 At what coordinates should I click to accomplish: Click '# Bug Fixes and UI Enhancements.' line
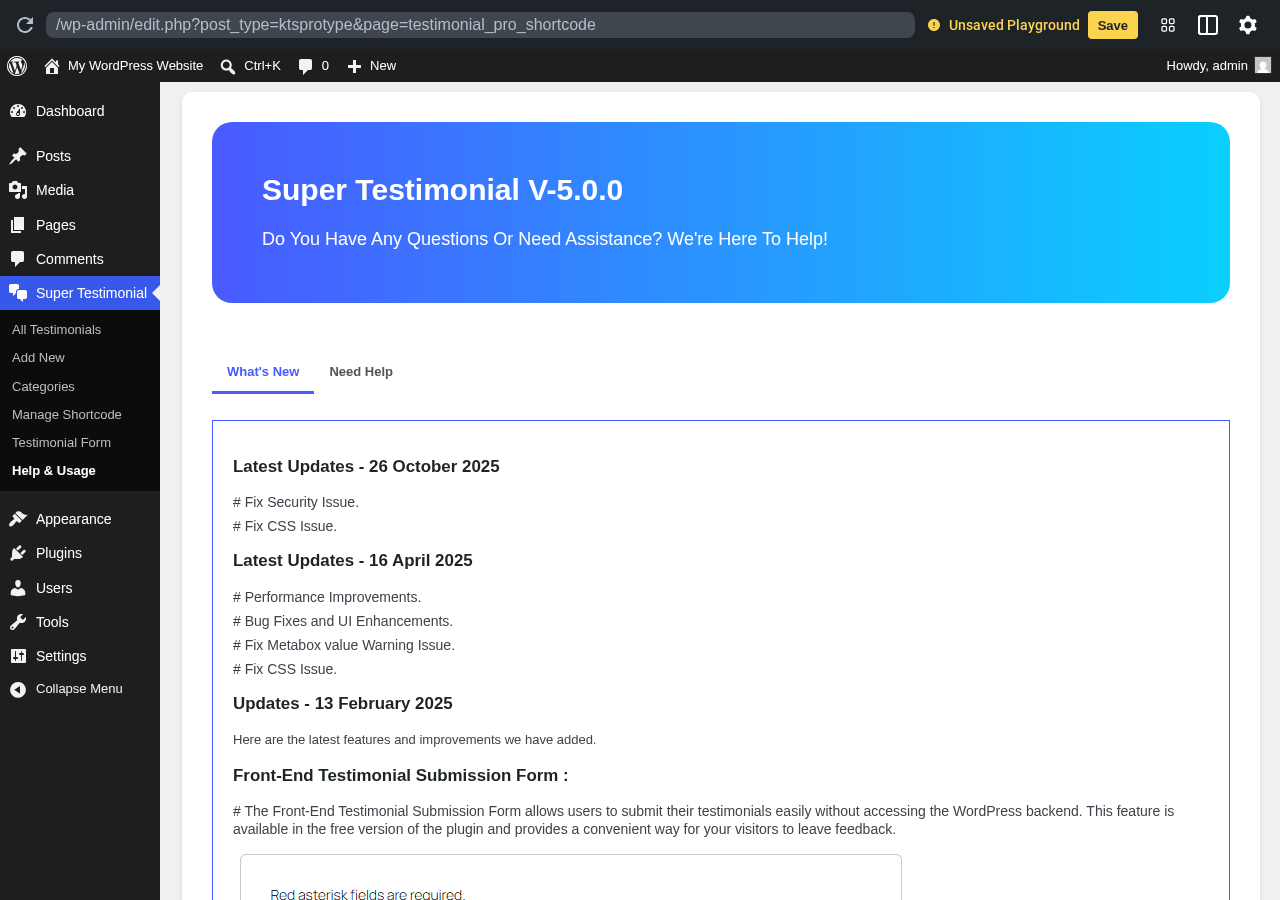click(x=343, y=621)
